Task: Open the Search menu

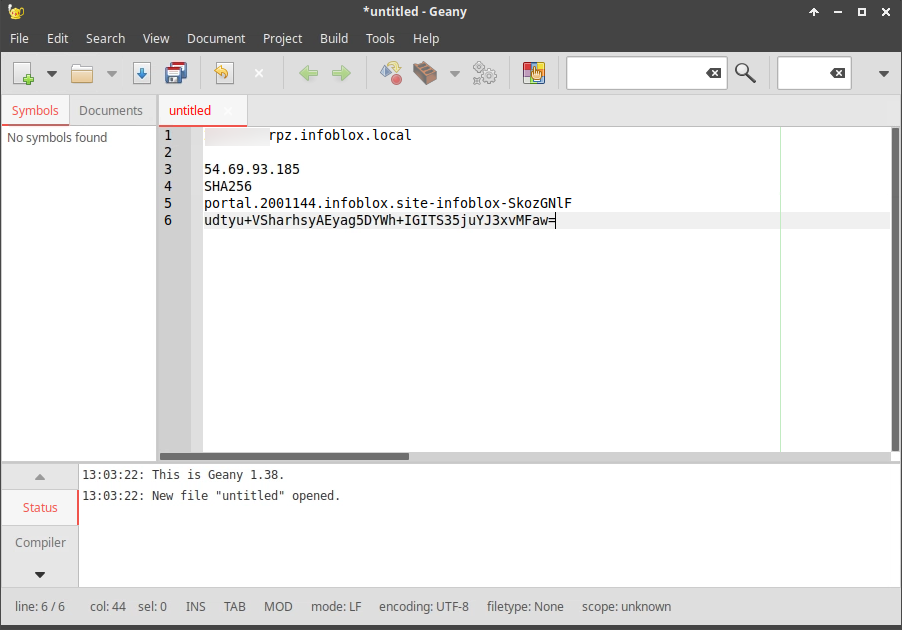Action: [105, 39]
